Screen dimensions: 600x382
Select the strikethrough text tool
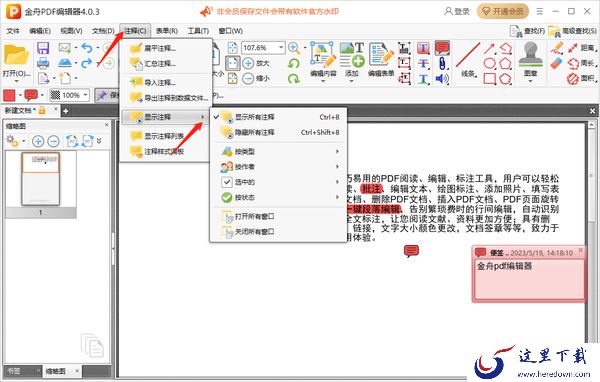(423, 64)
